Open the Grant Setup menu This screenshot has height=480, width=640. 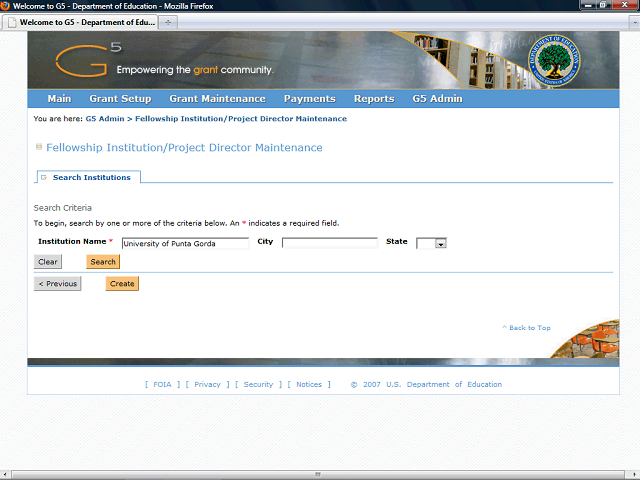click(x=120, y=99)
